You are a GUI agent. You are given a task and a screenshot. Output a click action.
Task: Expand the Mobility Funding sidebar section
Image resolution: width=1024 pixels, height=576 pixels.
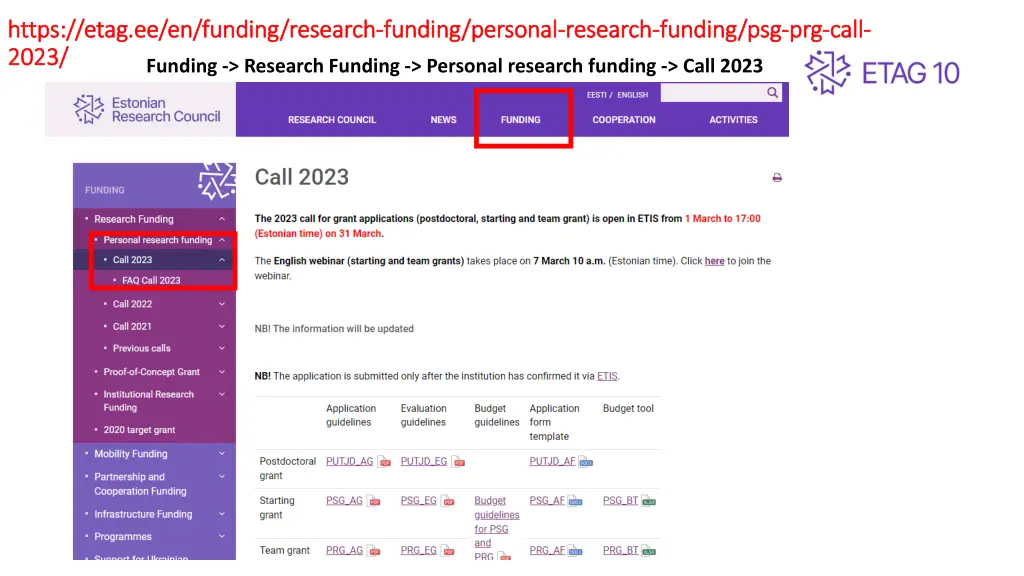[x=222, y=454]
